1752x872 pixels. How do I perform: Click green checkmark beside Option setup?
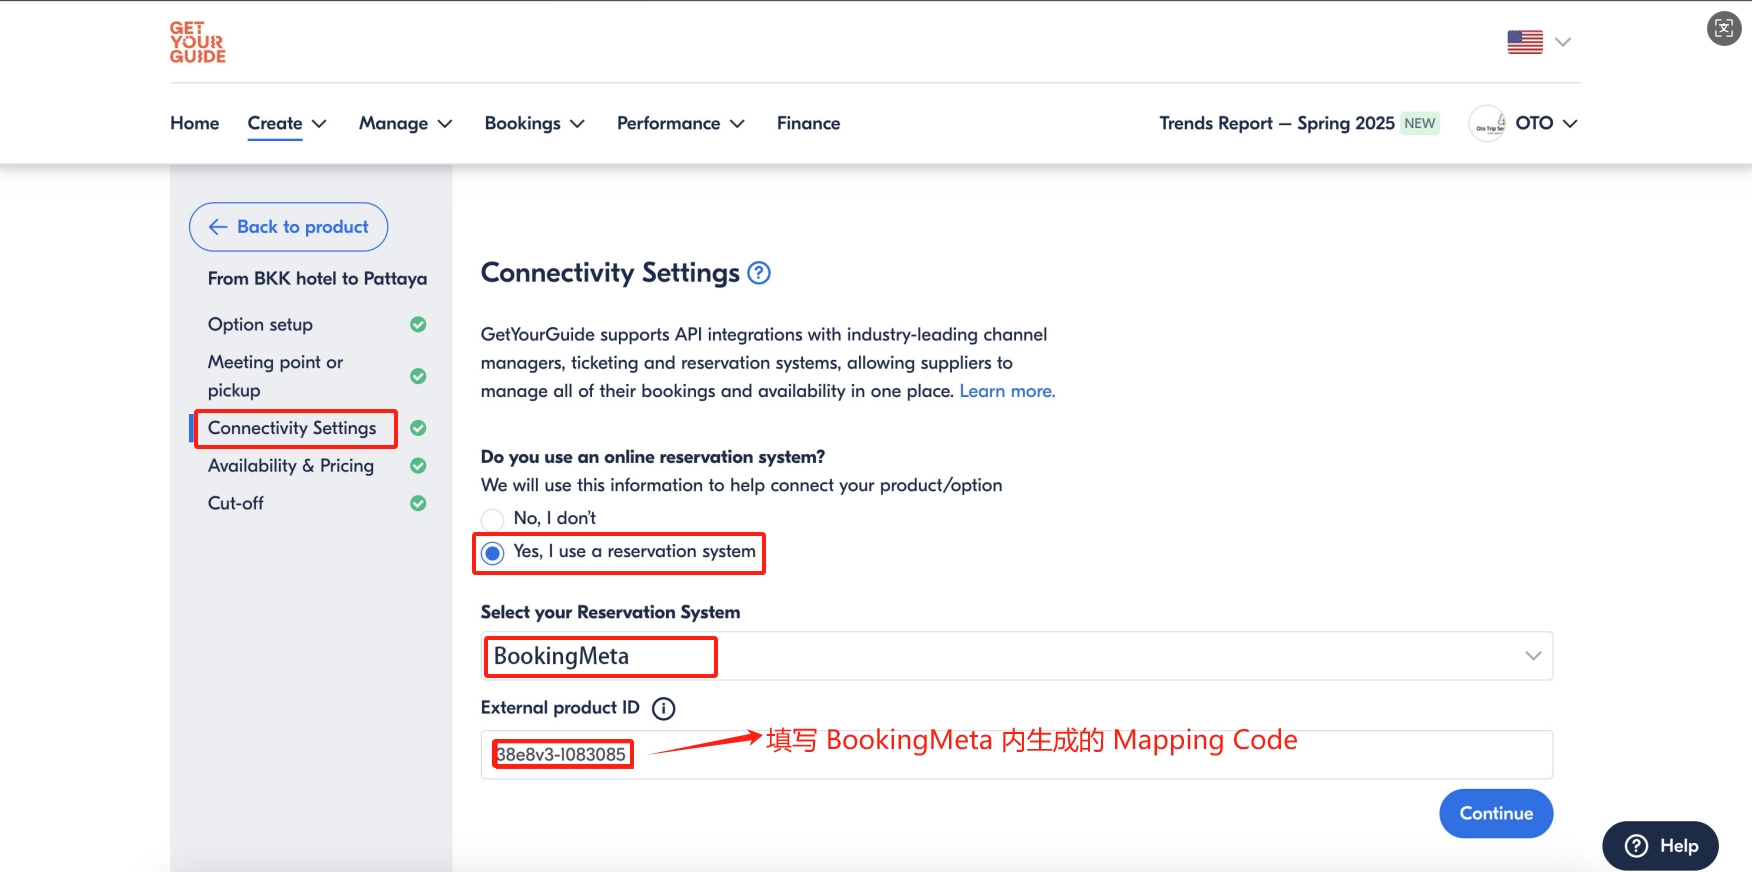[418, 325]
